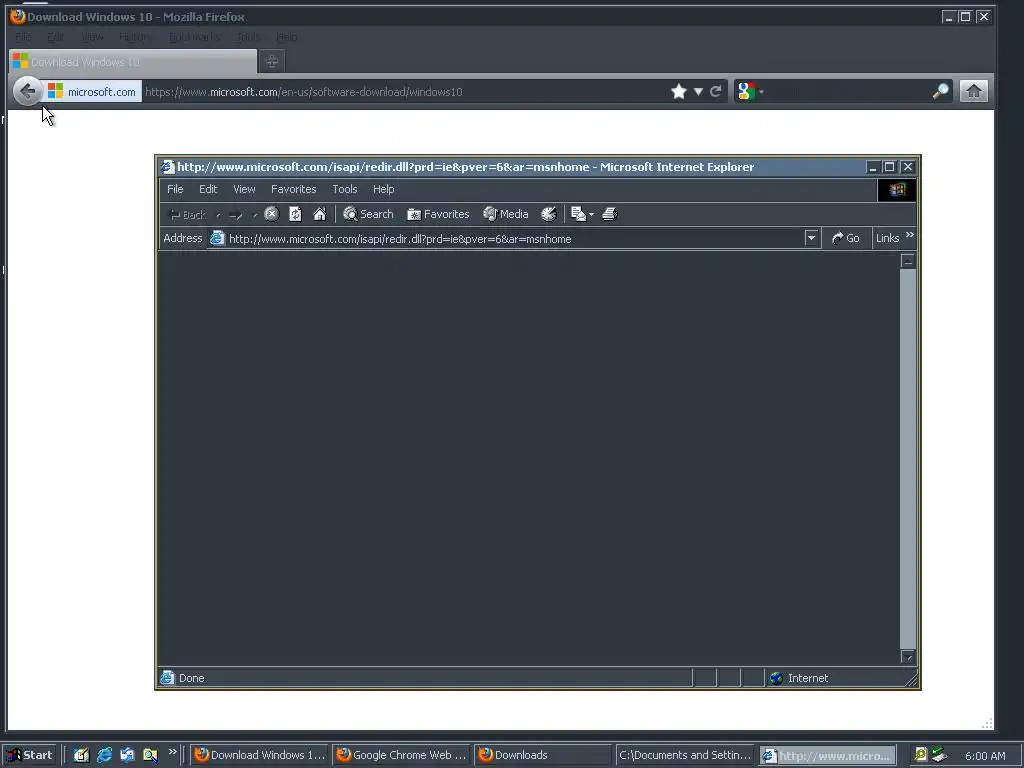Switch to C:\Documents and Settin... taskbar button
1024x768 pixels.
[x=685, y=755]
